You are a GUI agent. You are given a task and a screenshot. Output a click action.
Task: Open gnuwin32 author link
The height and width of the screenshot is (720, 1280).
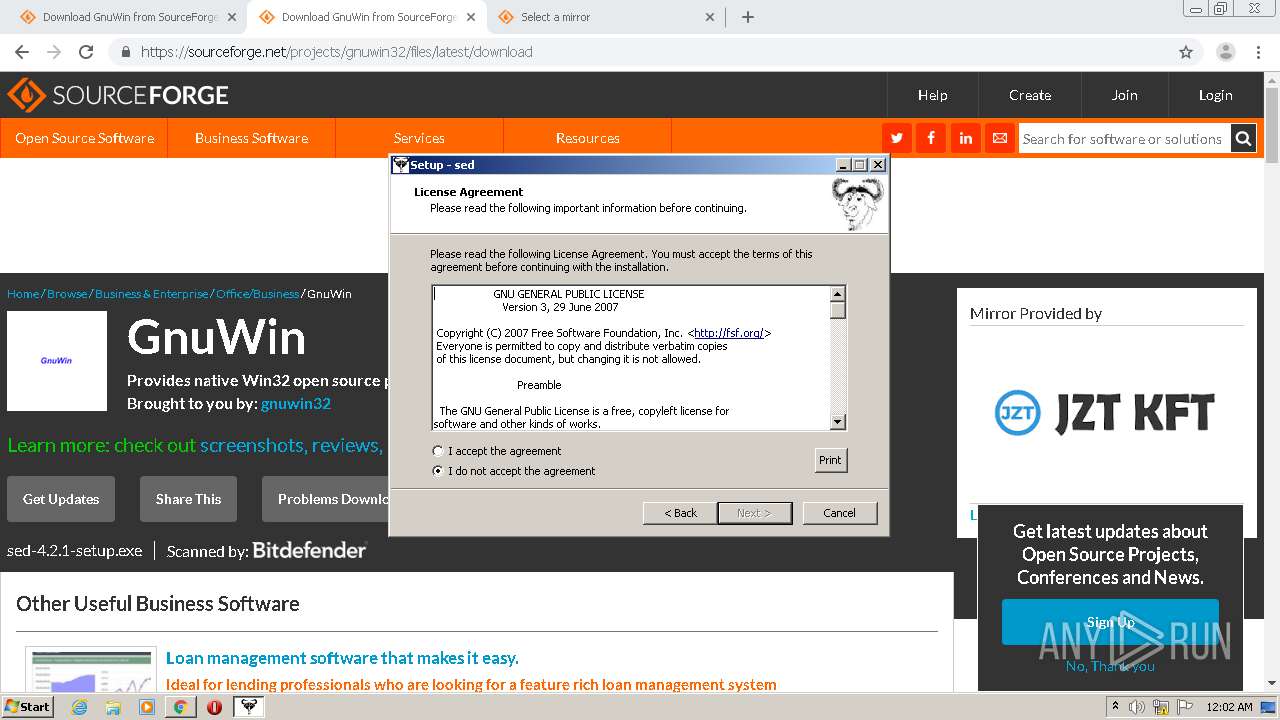pos(296,404)
